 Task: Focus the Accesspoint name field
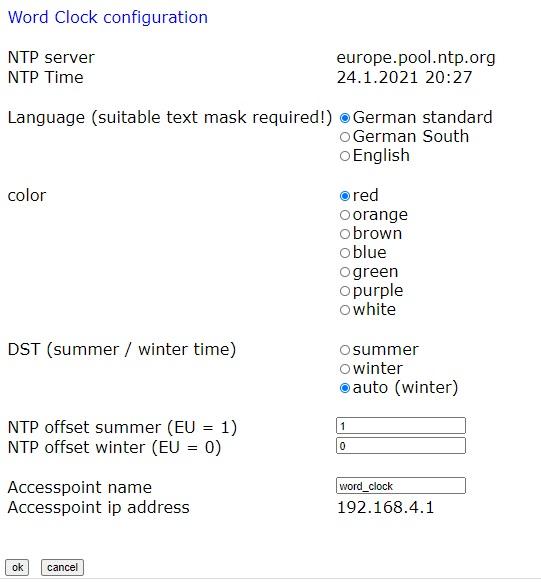tap(401, 486)
